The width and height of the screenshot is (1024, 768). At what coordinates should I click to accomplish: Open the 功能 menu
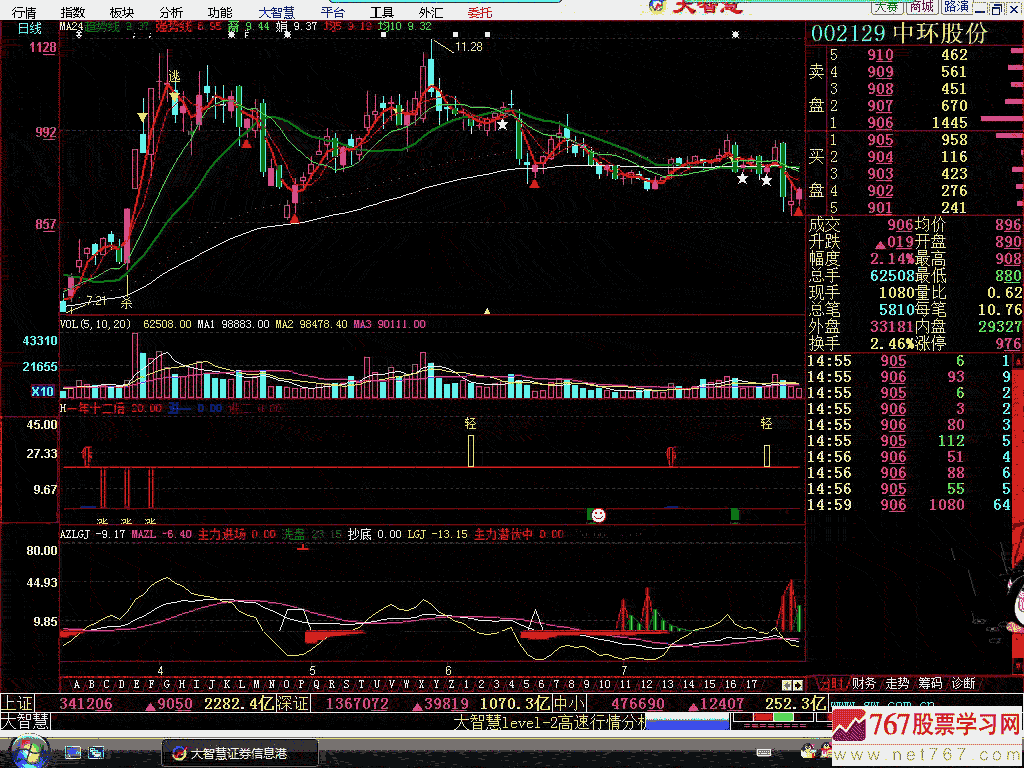[x=219, y=12]
